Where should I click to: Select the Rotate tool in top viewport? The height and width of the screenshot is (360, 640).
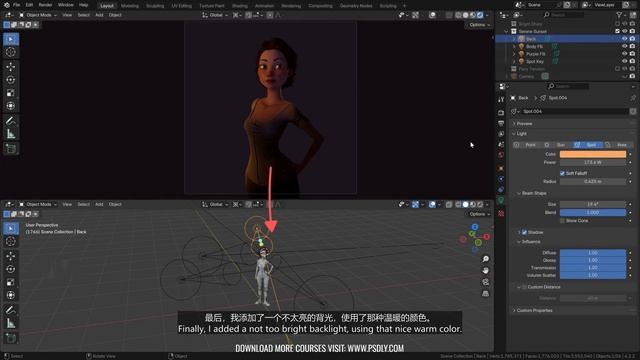(11, 80)
